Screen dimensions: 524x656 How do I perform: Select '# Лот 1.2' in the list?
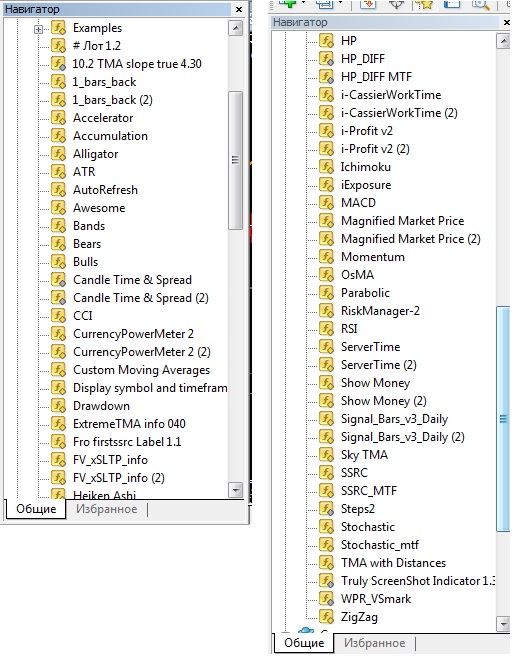[97, 46]
